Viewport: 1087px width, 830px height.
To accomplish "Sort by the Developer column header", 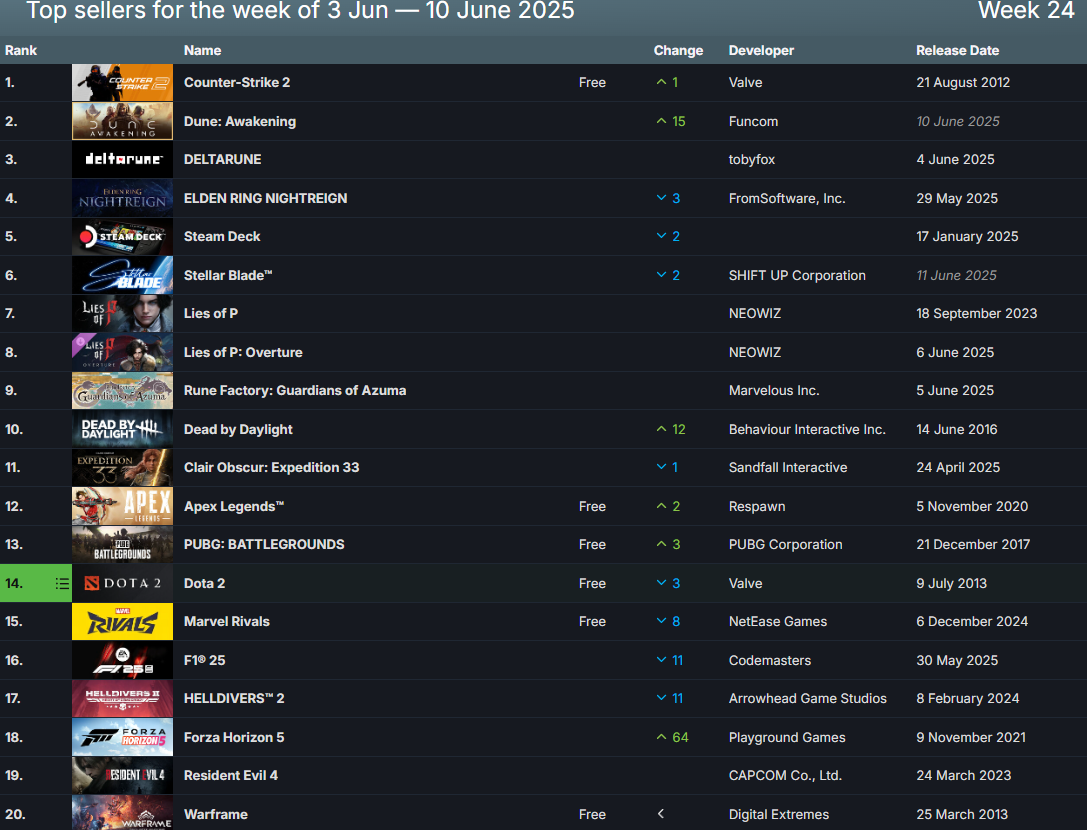I will tap(761, 51).
